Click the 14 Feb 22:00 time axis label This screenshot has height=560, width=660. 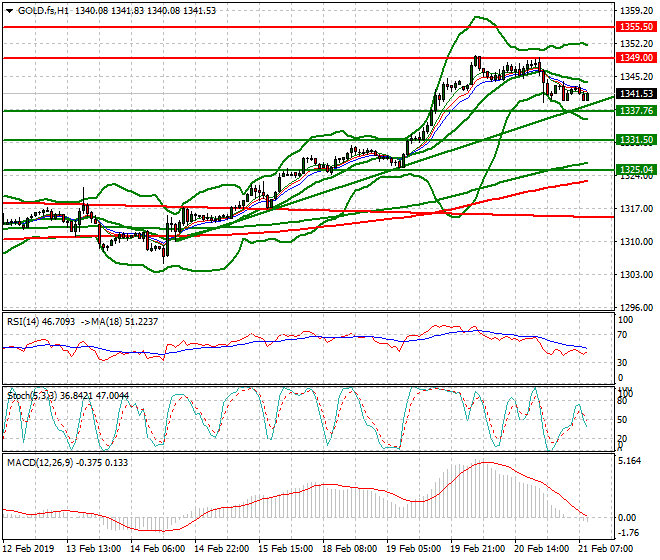click(x=221, y=549)
